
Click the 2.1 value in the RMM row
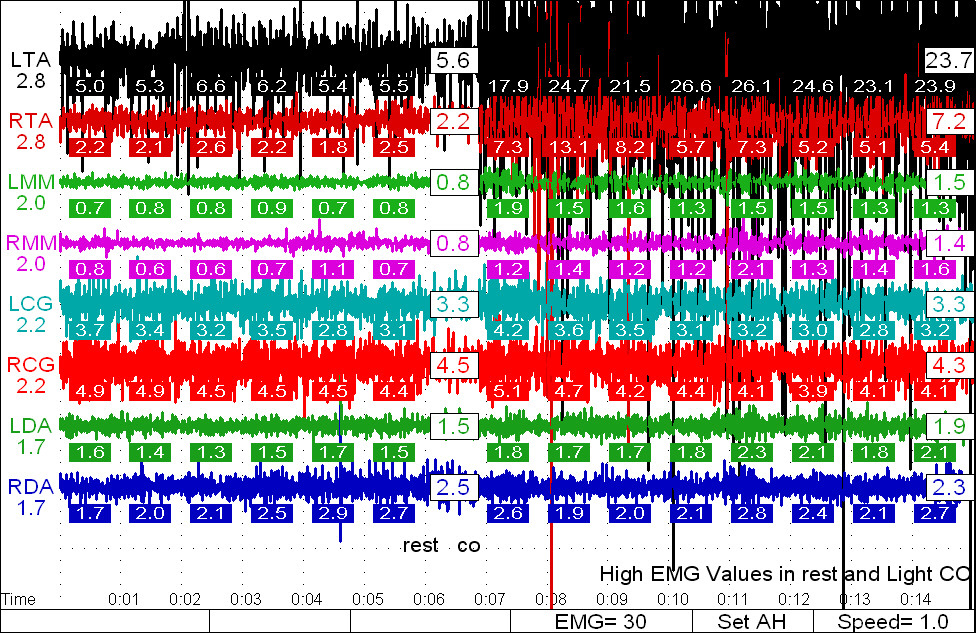click(x=753, y=270)
